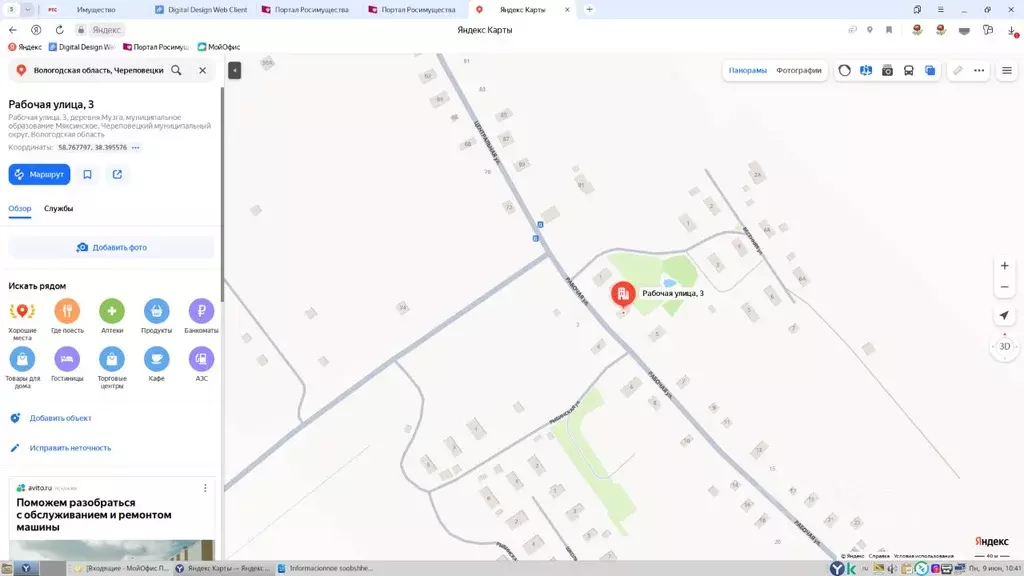The width and height of the screenshot is (1024, 576).
Task: Search nearby Гостиницы
Action: (67, 365)
